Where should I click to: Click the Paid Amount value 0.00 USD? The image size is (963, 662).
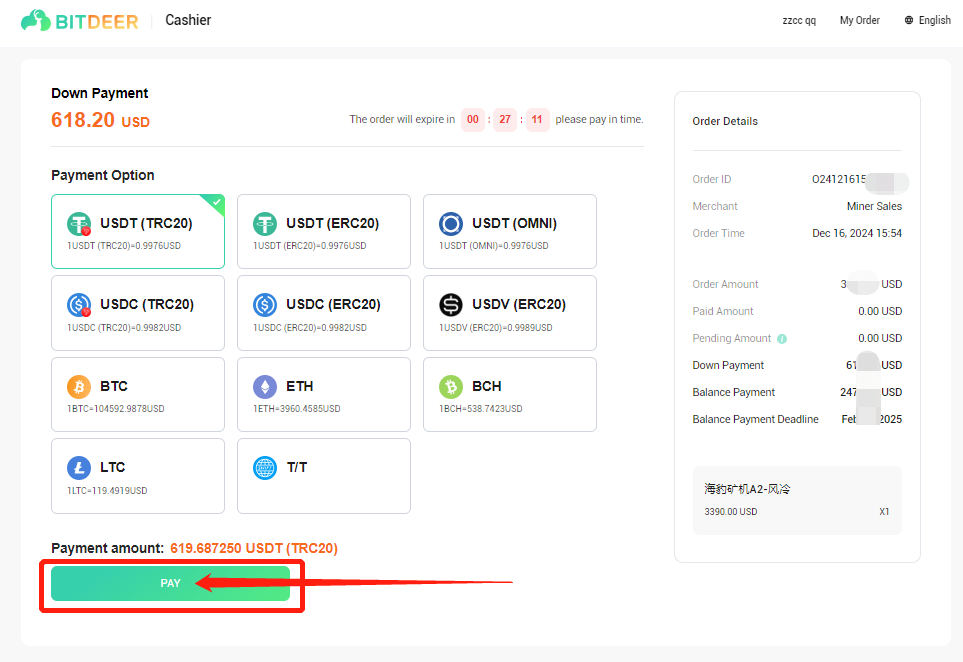(x=880, y=311)
